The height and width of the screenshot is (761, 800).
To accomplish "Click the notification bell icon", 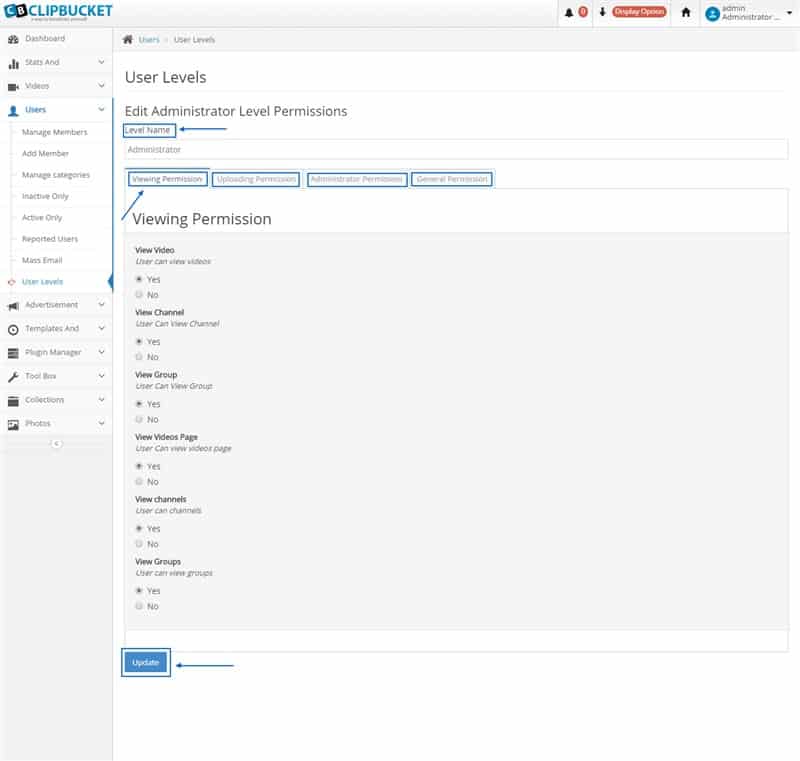I will [x=570, y=13].
